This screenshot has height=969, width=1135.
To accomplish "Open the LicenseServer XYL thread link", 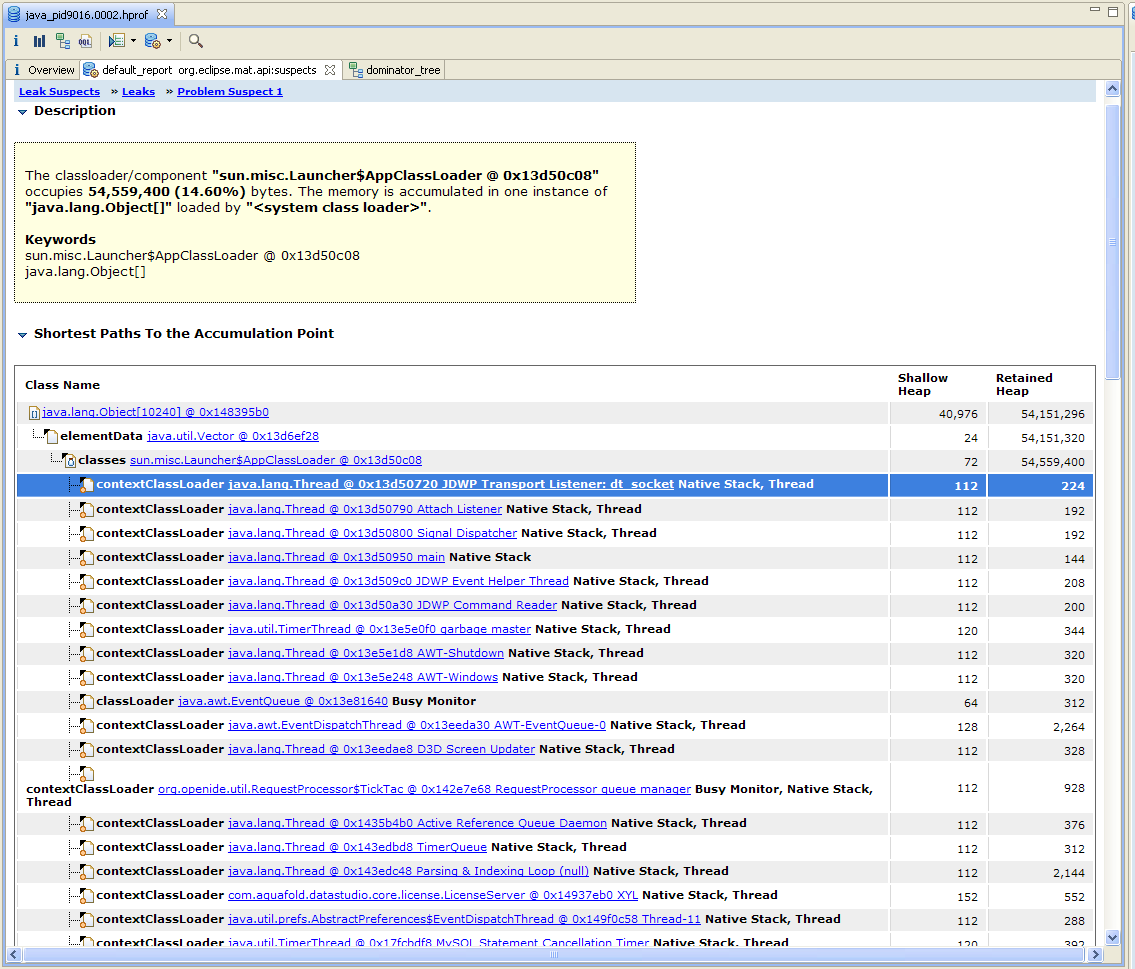I will (433, 895).
